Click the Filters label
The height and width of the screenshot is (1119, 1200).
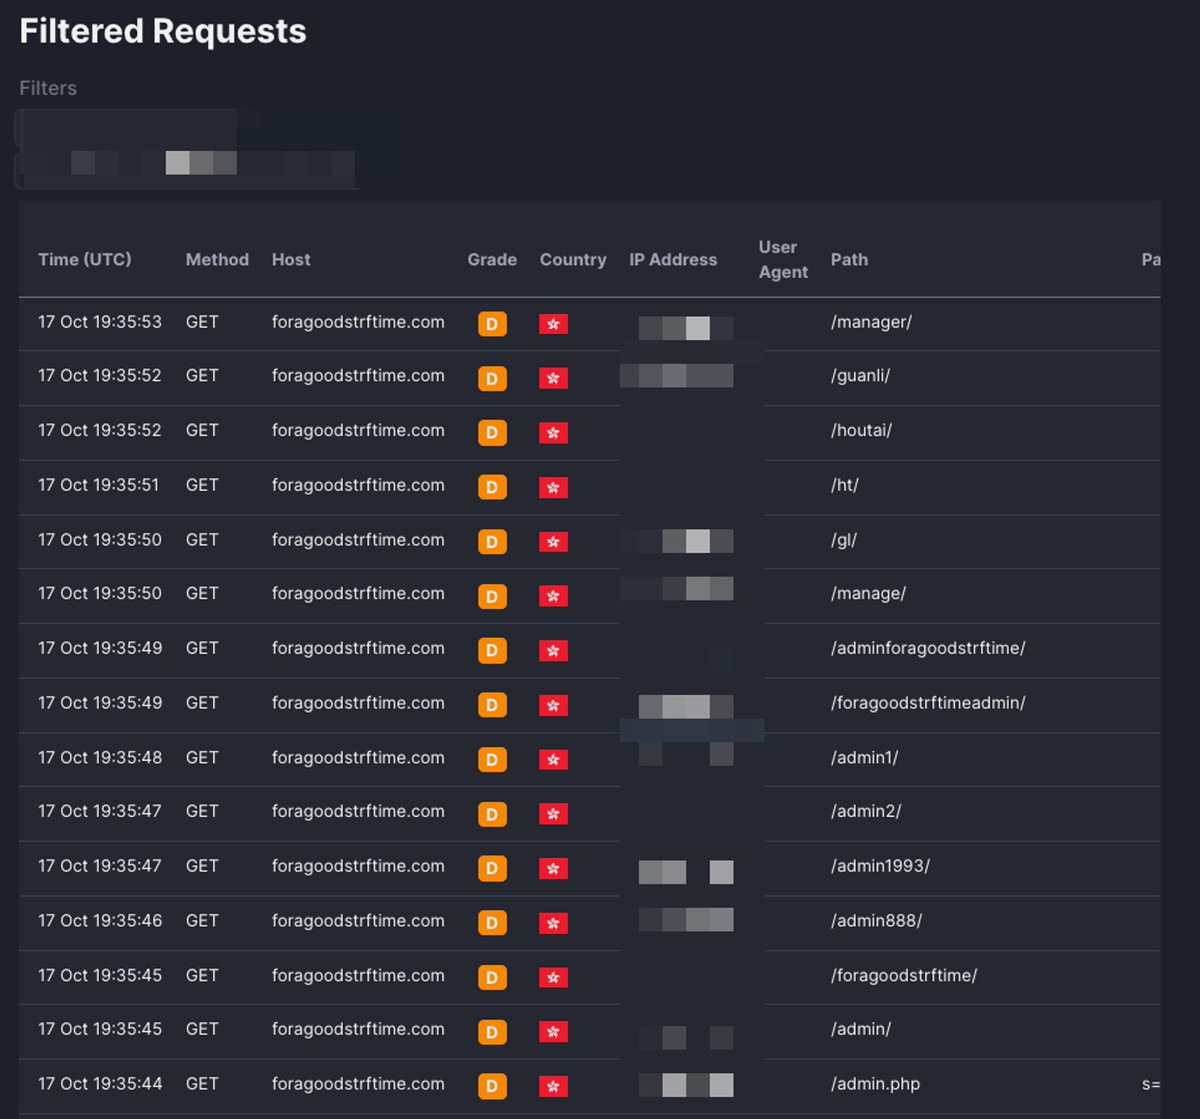(x=48, y=88)
